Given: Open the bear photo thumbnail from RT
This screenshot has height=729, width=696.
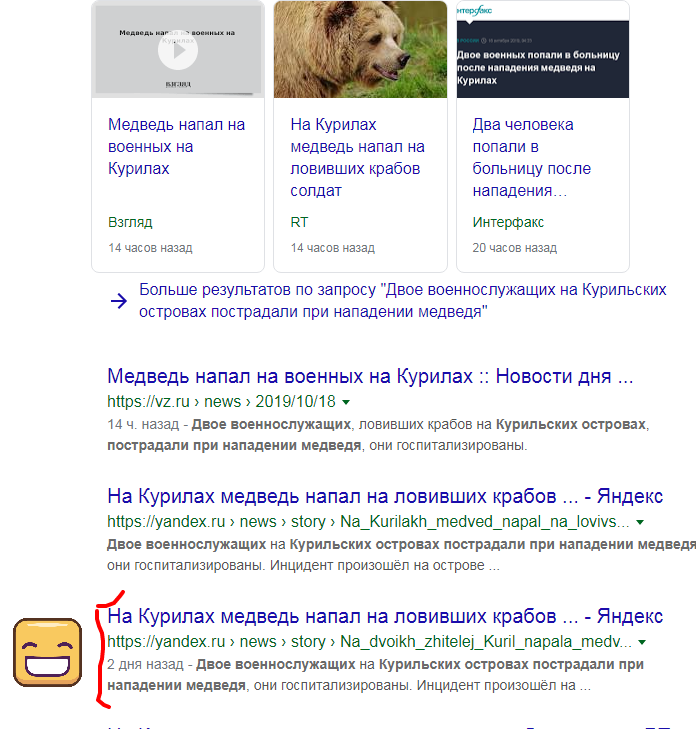Looking at the screenshot, I should pos(360,49).
